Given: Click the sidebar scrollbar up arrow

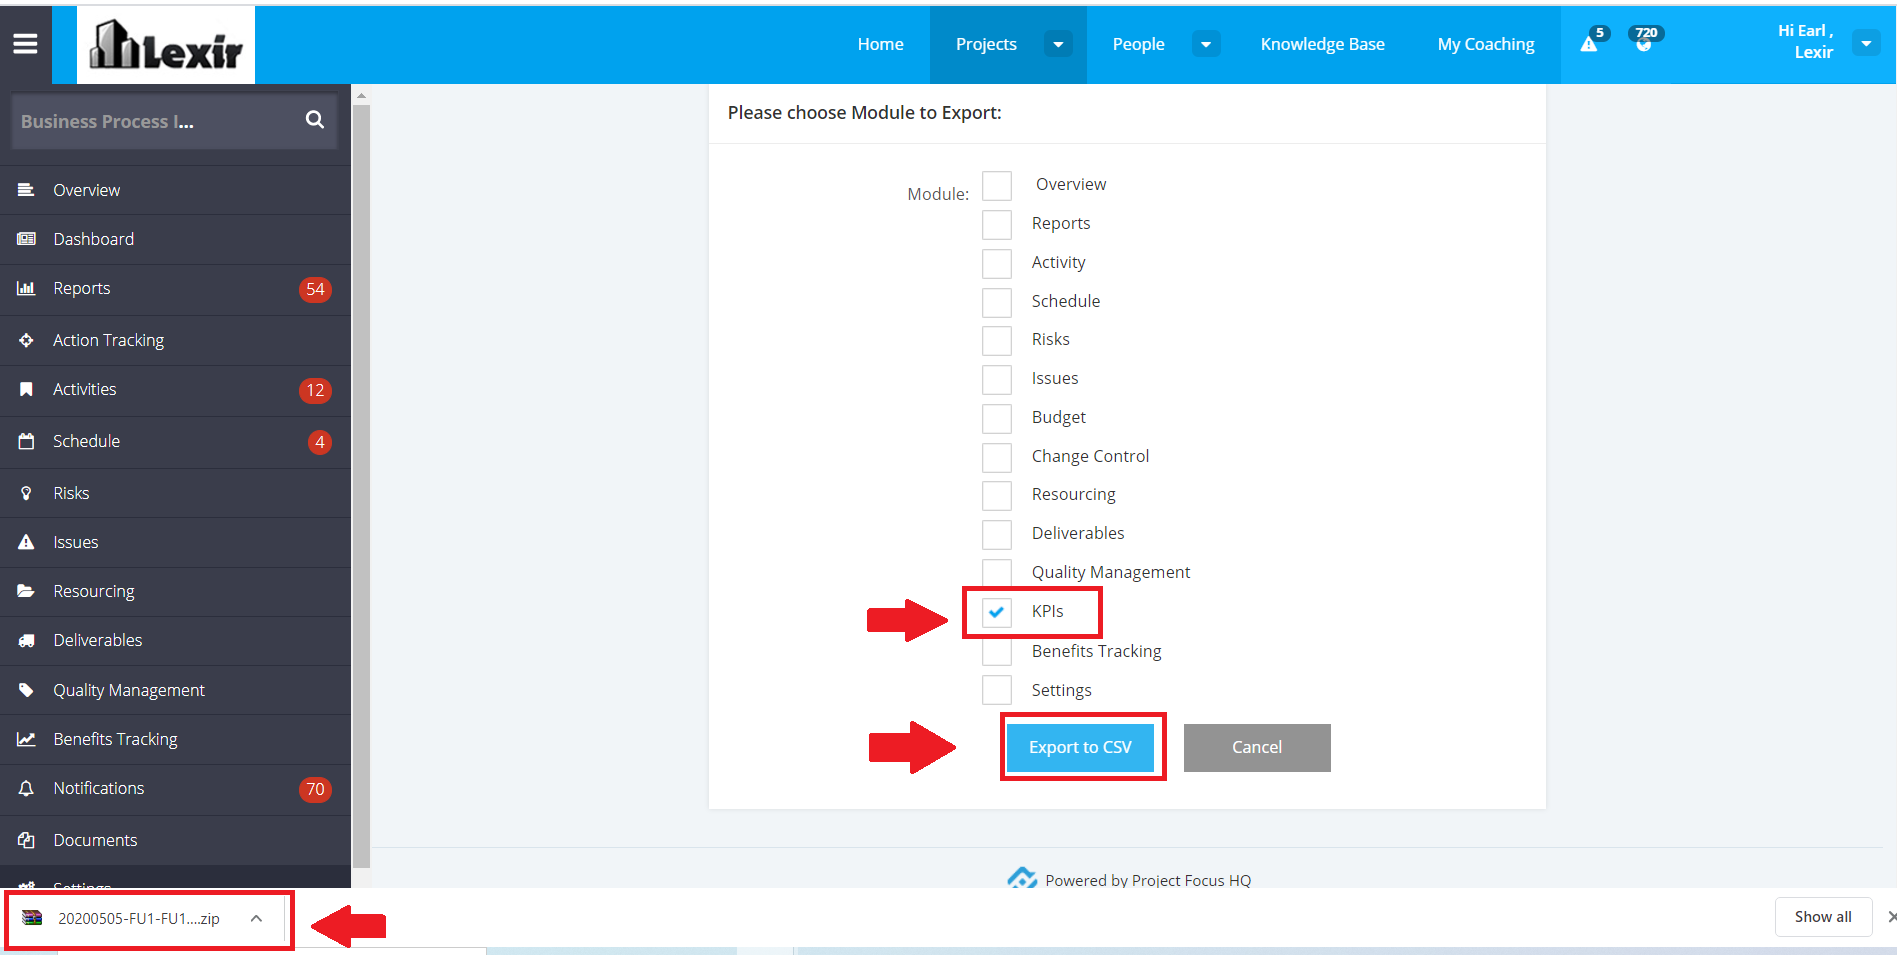Looking at the screenshot, I should [x=361, y=95].
